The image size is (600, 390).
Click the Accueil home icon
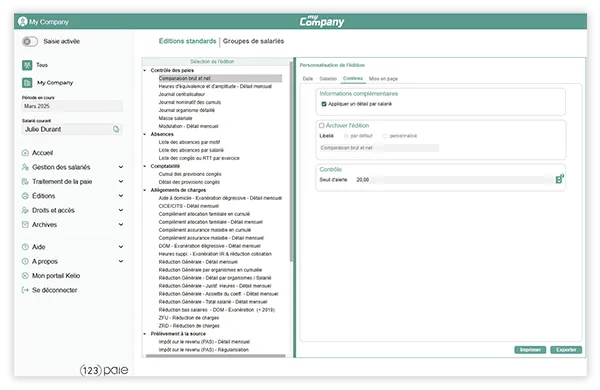(25, 153)
